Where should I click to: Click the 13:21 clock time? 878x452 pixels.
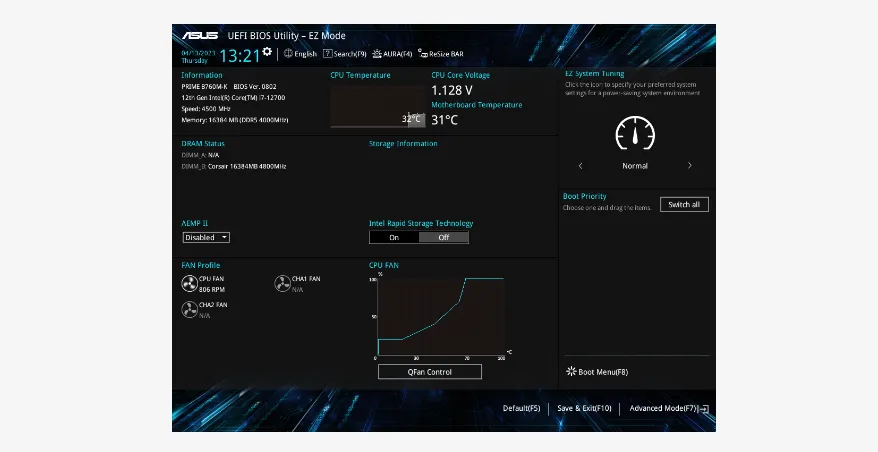[x=240, y=55]
